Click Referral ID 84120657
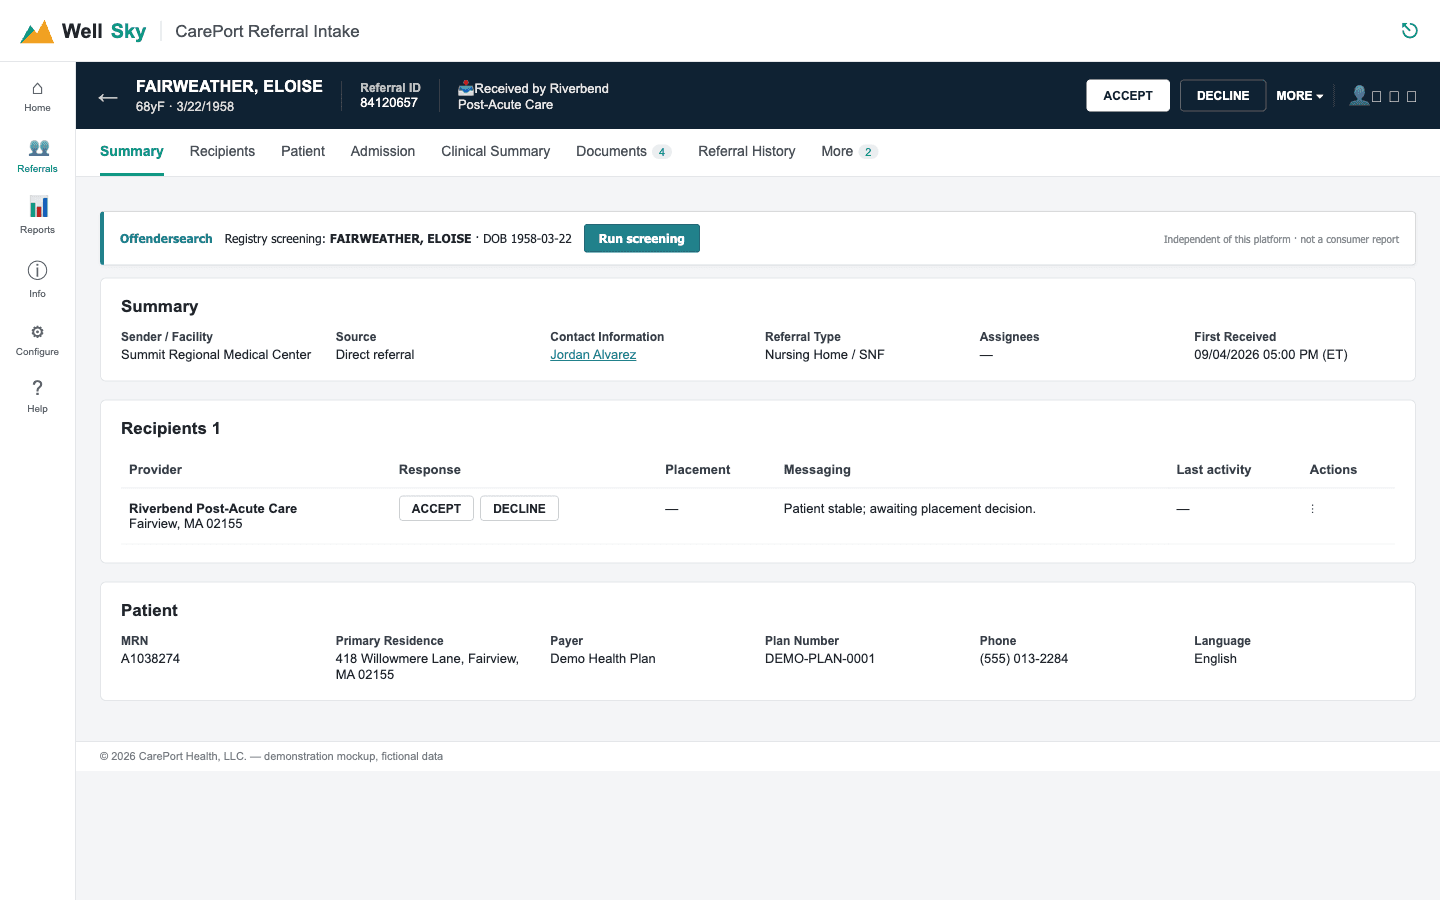This screenshot has width=1440, height=900. click(389, 103)
